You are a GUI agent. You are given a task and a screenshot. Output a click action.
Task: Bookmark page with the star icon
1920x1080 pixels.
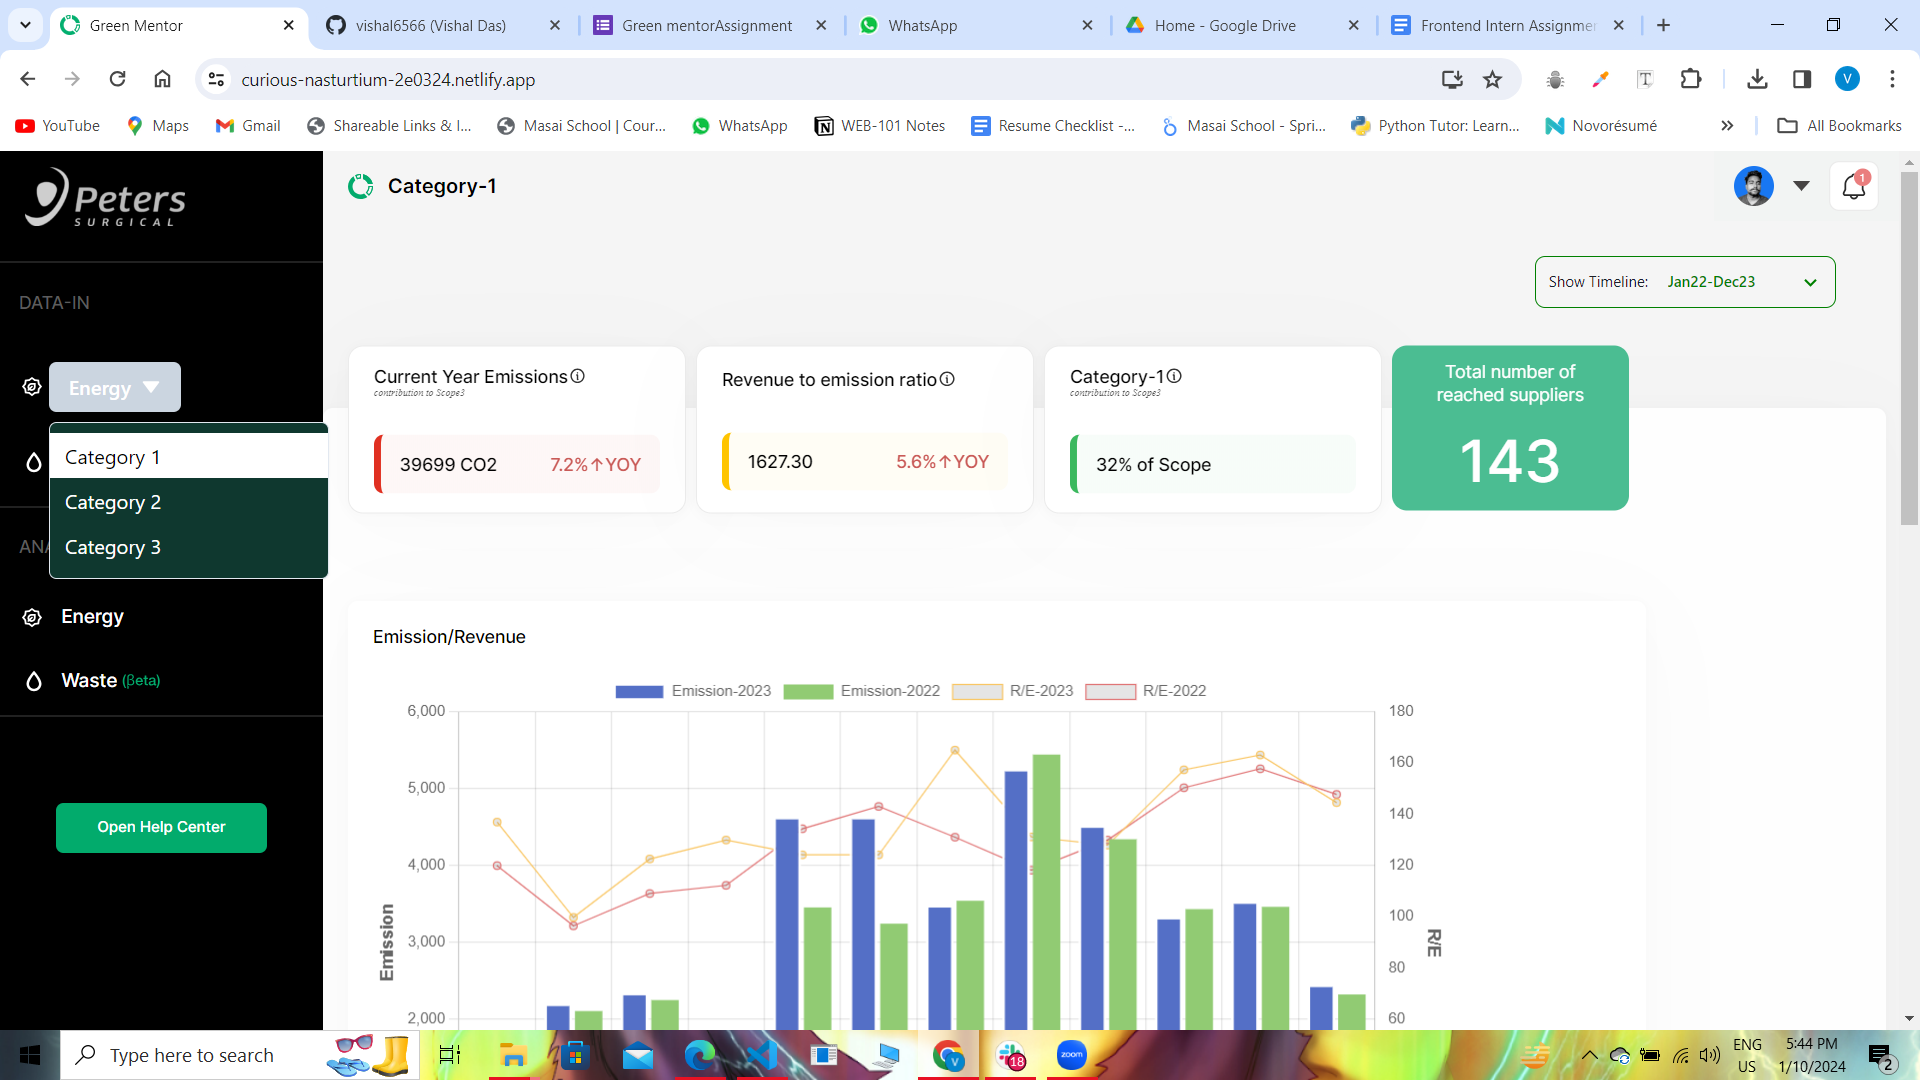coord(1492,79)
